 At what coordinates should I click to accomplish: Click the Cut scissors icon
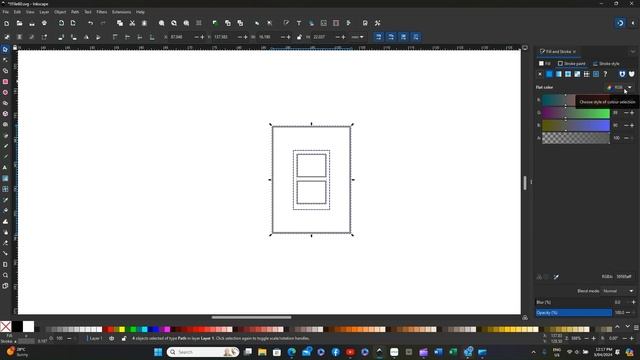(x=132, y=23)
